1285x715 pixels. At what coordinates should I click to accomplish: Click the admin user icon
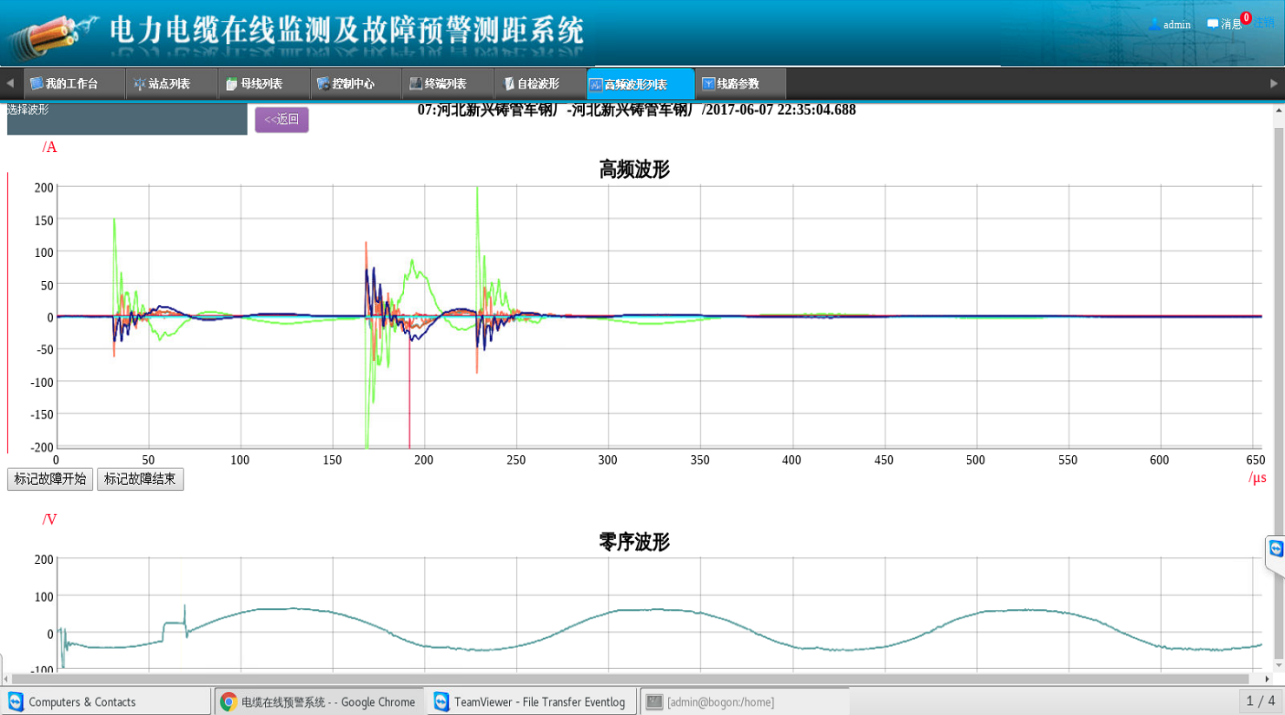point(1154,24)
